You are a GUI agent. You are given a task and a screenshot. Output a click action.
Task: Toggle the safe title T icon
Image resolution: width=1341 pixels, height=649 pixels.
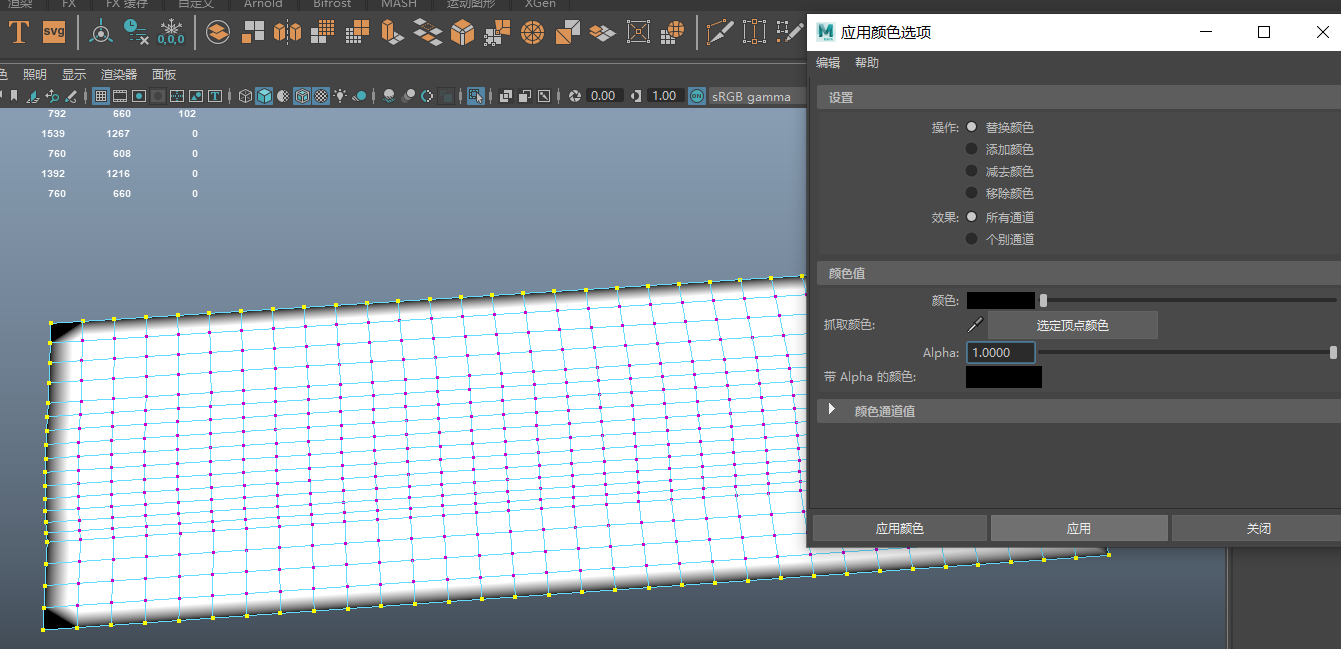click(x=215, y=96)
